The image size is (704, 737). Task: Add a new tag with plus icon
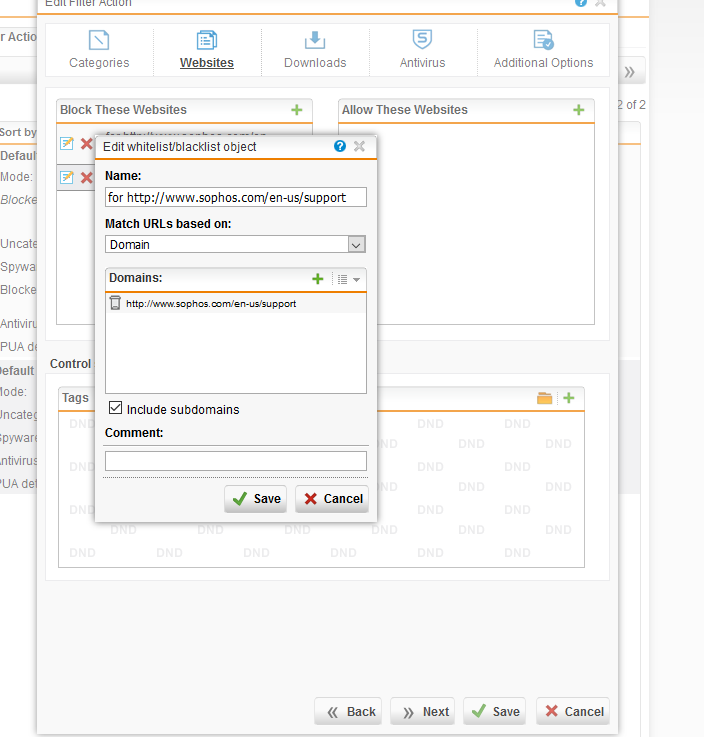click(569, 398)
